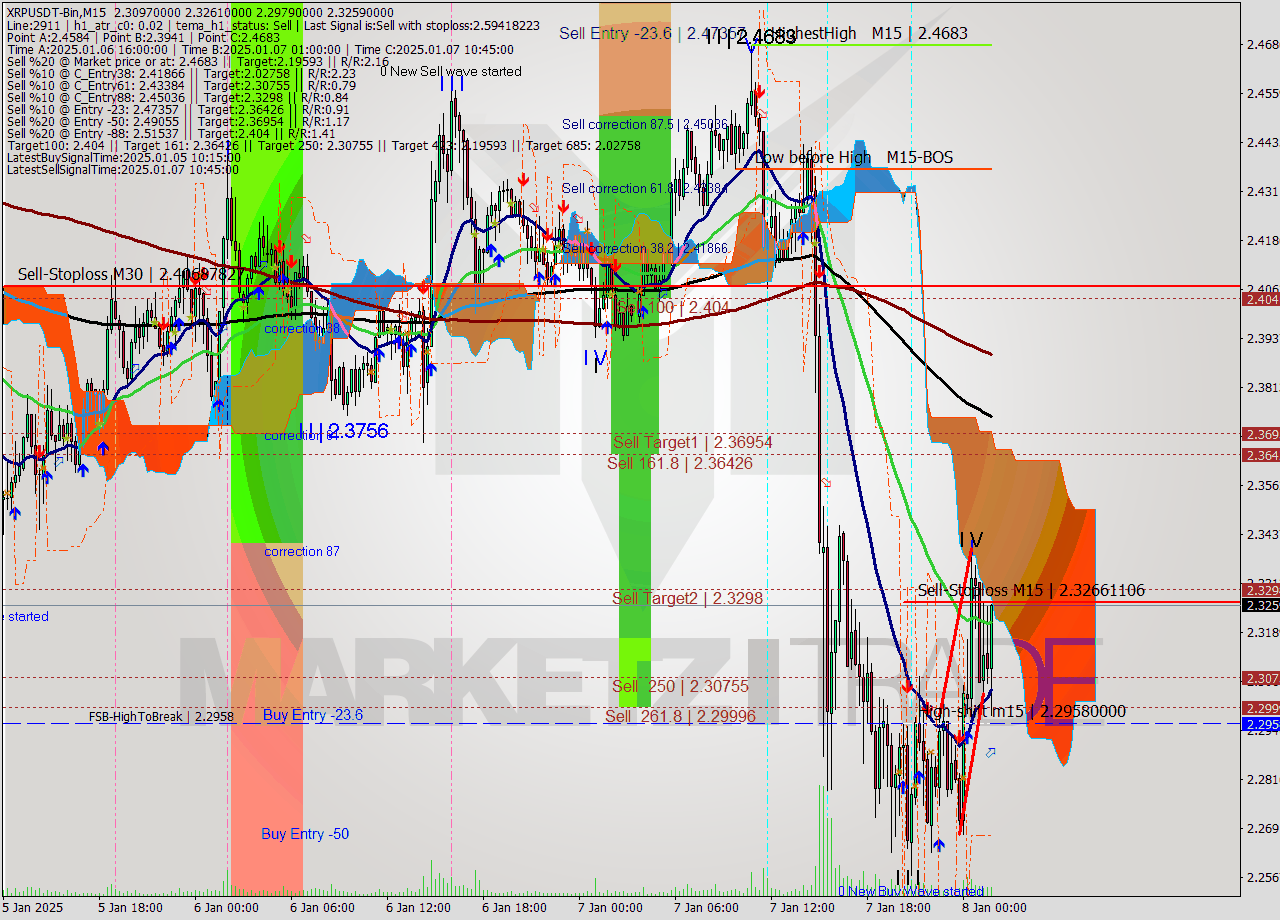Viewport: 1280px width, 920px height.
Task: Click the 'Sell %20 @ Entry -50' row
Action: [178, 121]
